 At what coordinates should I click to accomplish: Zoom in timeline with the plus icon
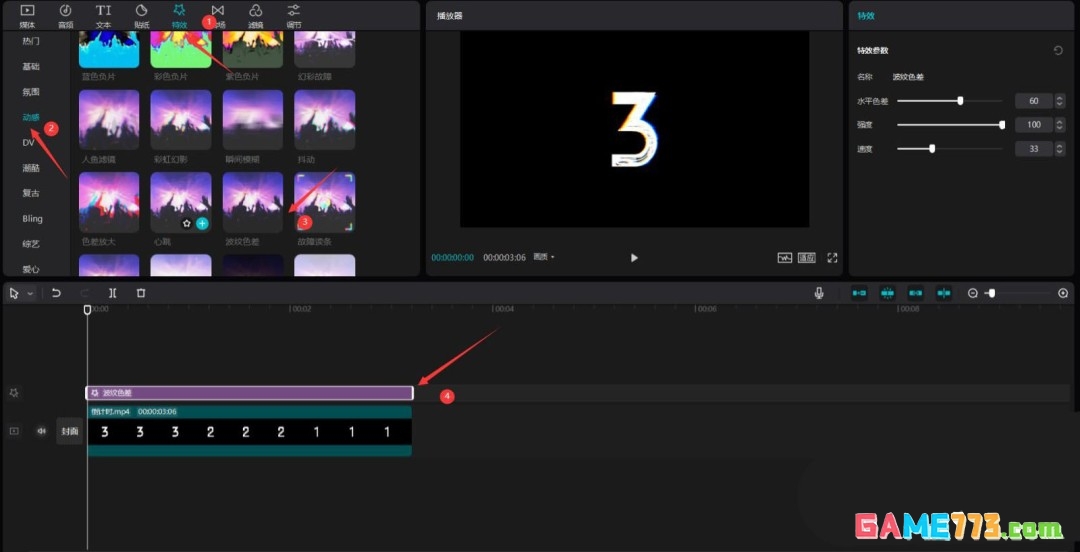click(1063, 293)
